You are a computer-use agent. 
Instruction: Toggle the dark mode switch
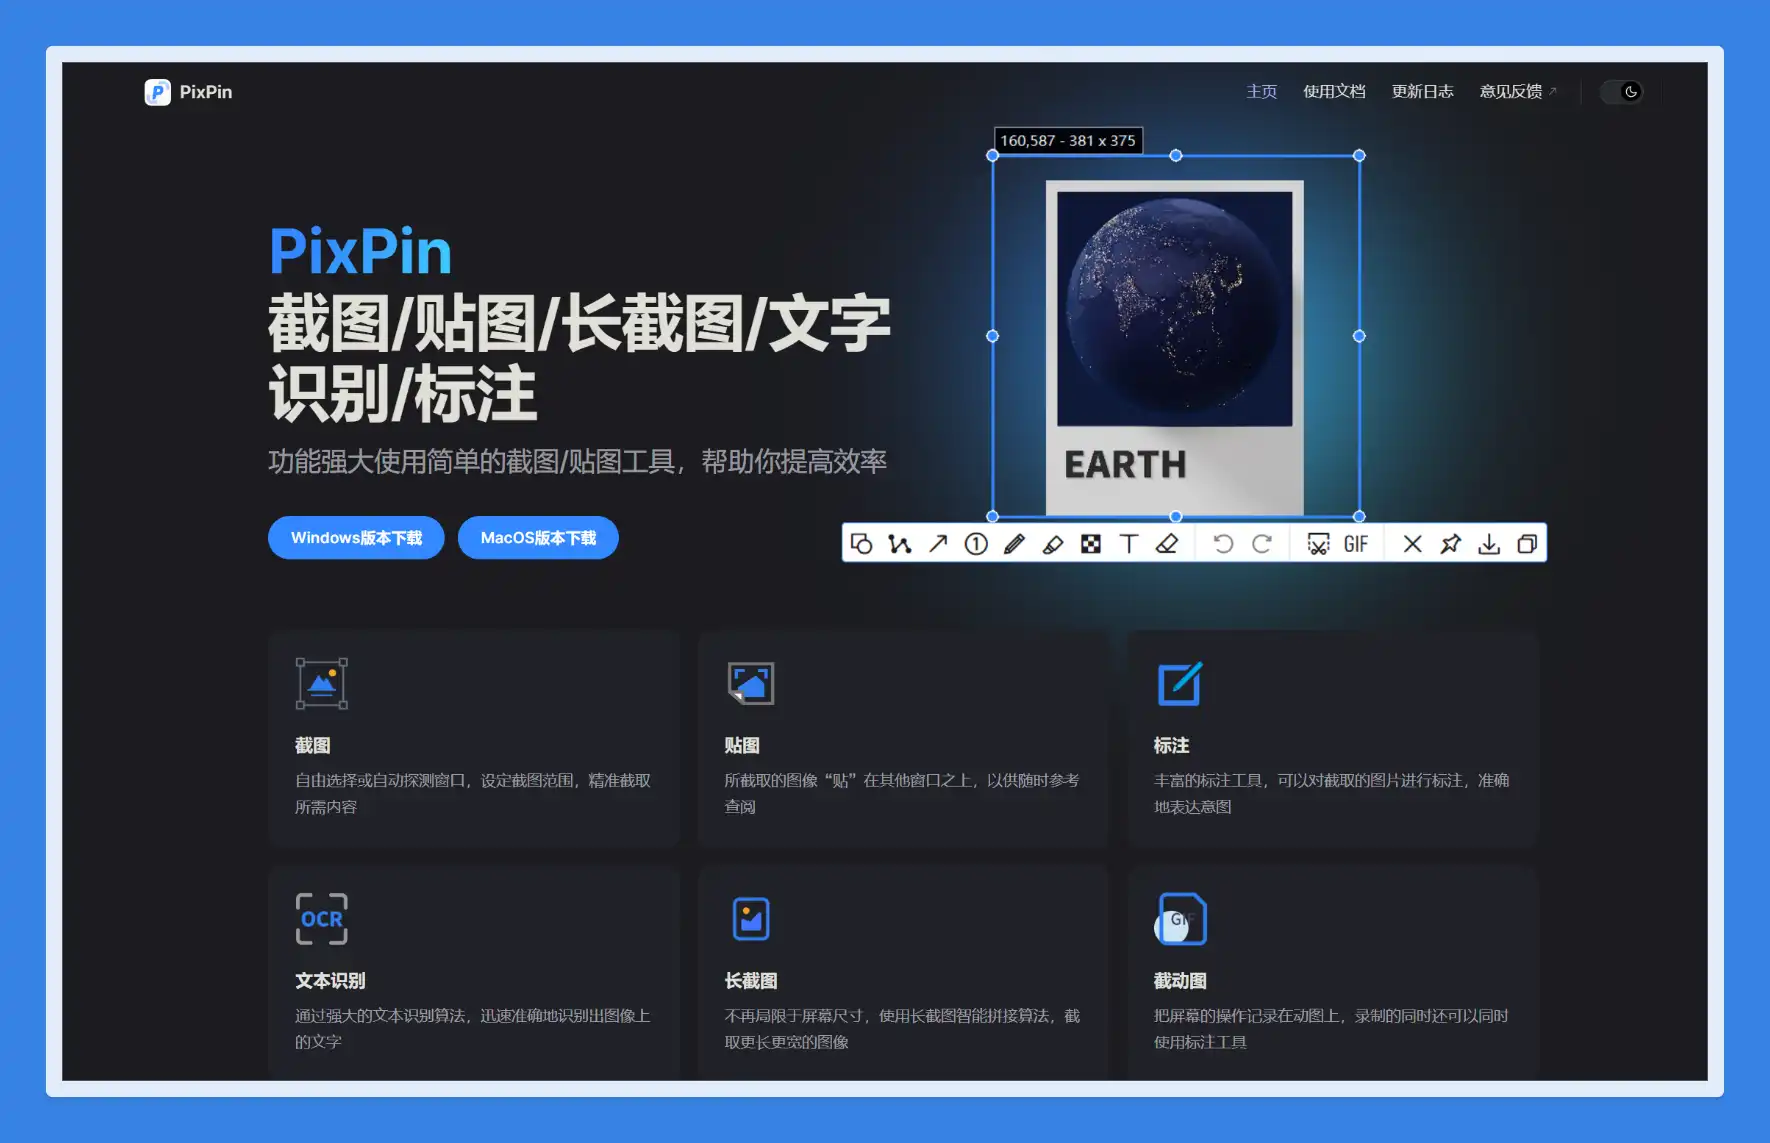tap(1621, 92)
